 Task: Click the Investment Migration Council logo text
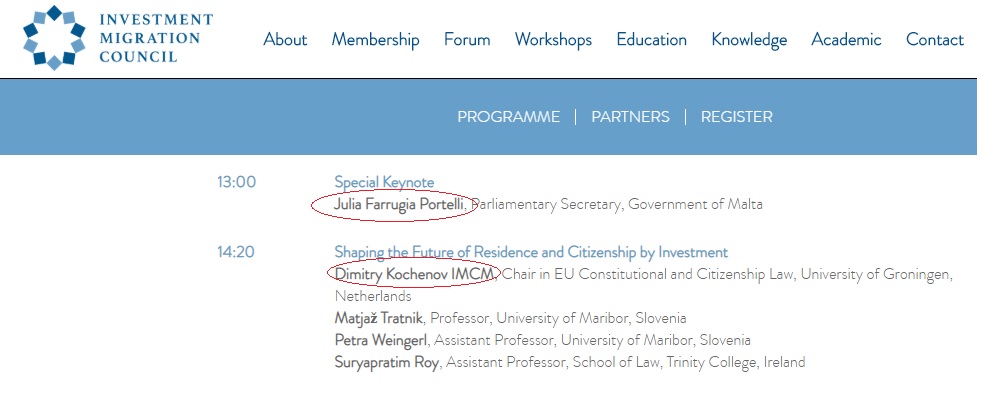156,38
